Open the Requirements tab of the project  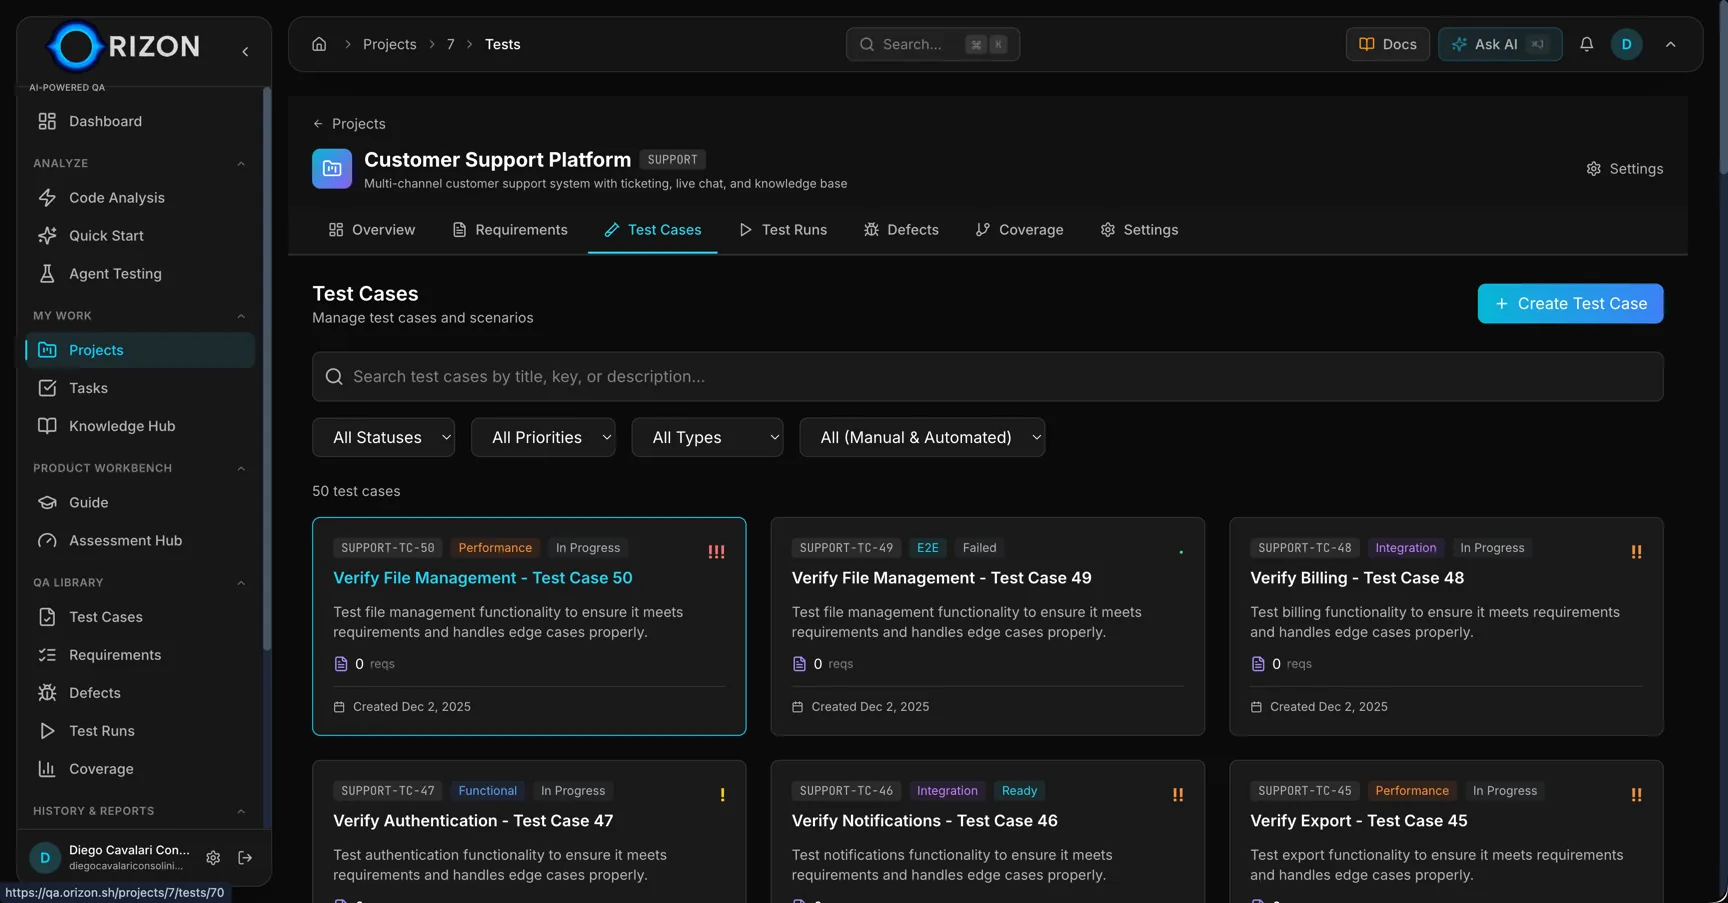pos(510,229)
